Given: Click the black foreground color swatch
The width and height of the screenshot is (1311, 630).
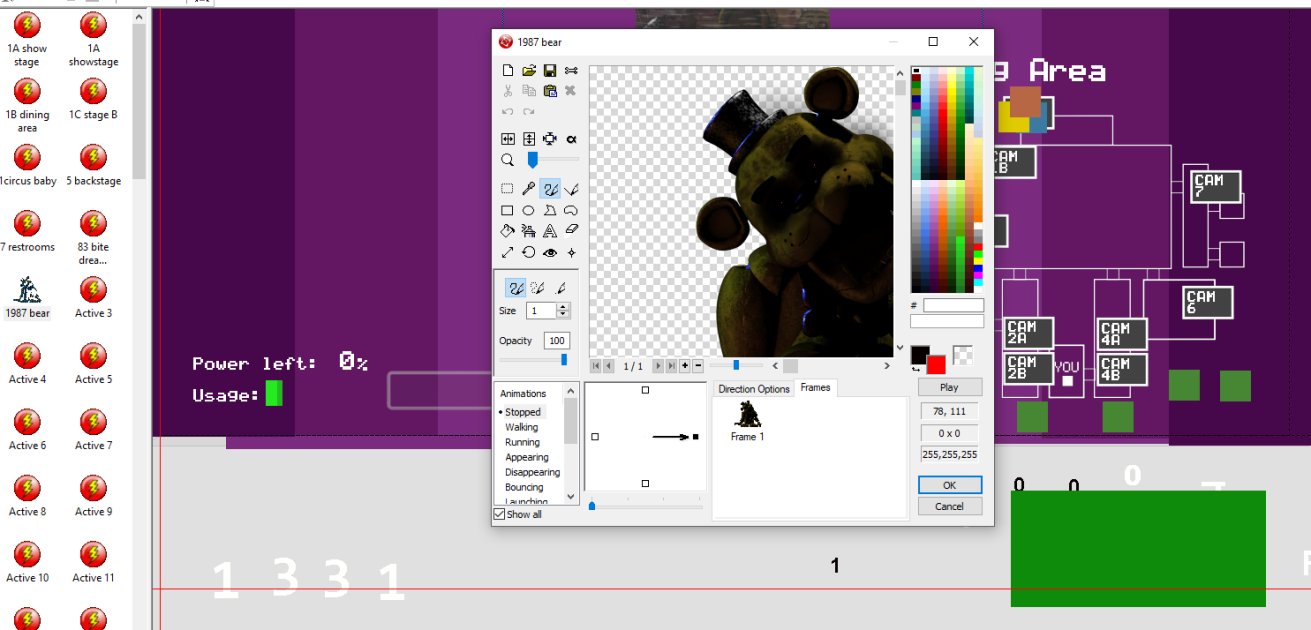Looking at the screenshot, I should tap(920, 355).
